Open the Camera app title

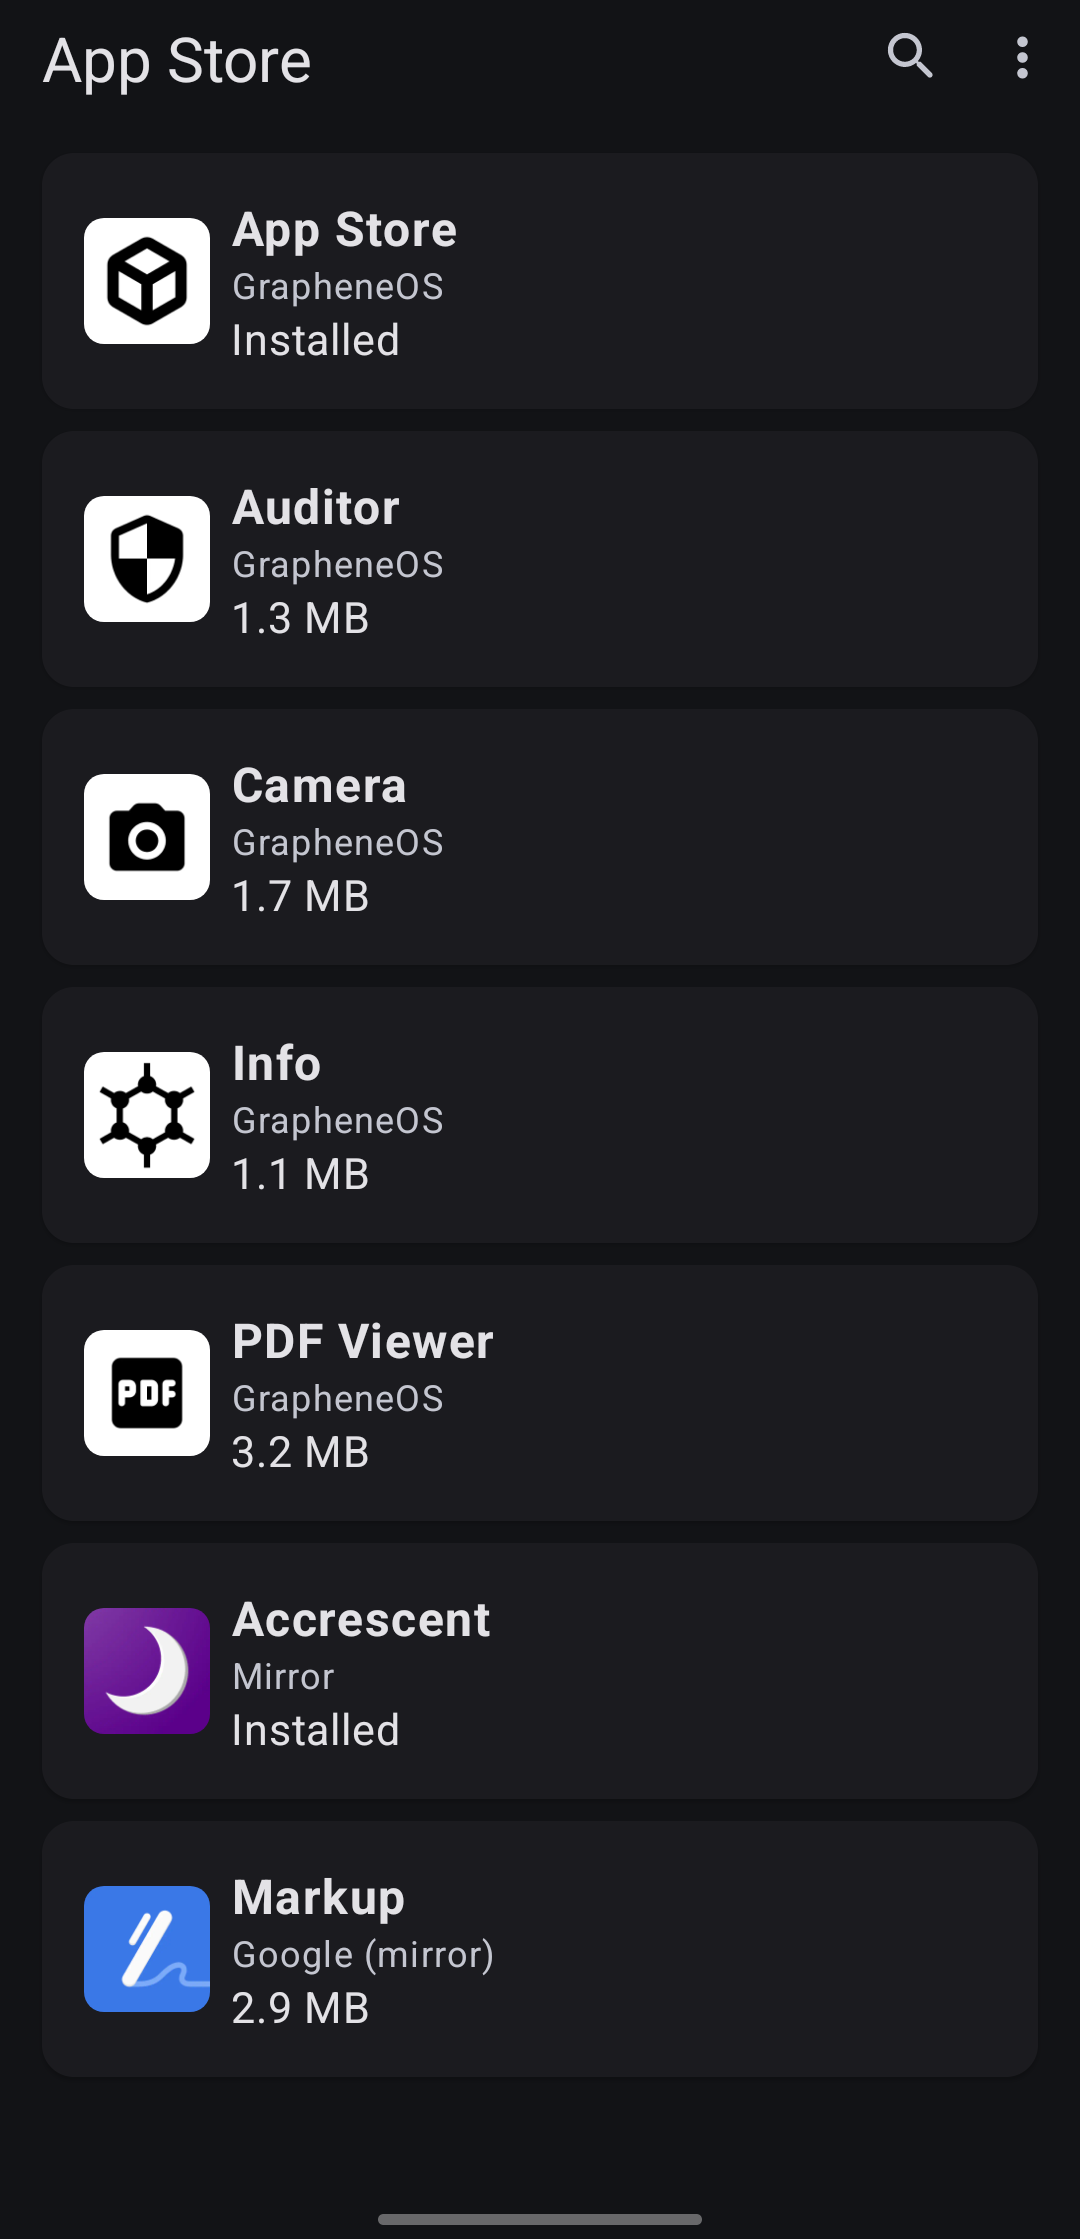pos(319,786)
